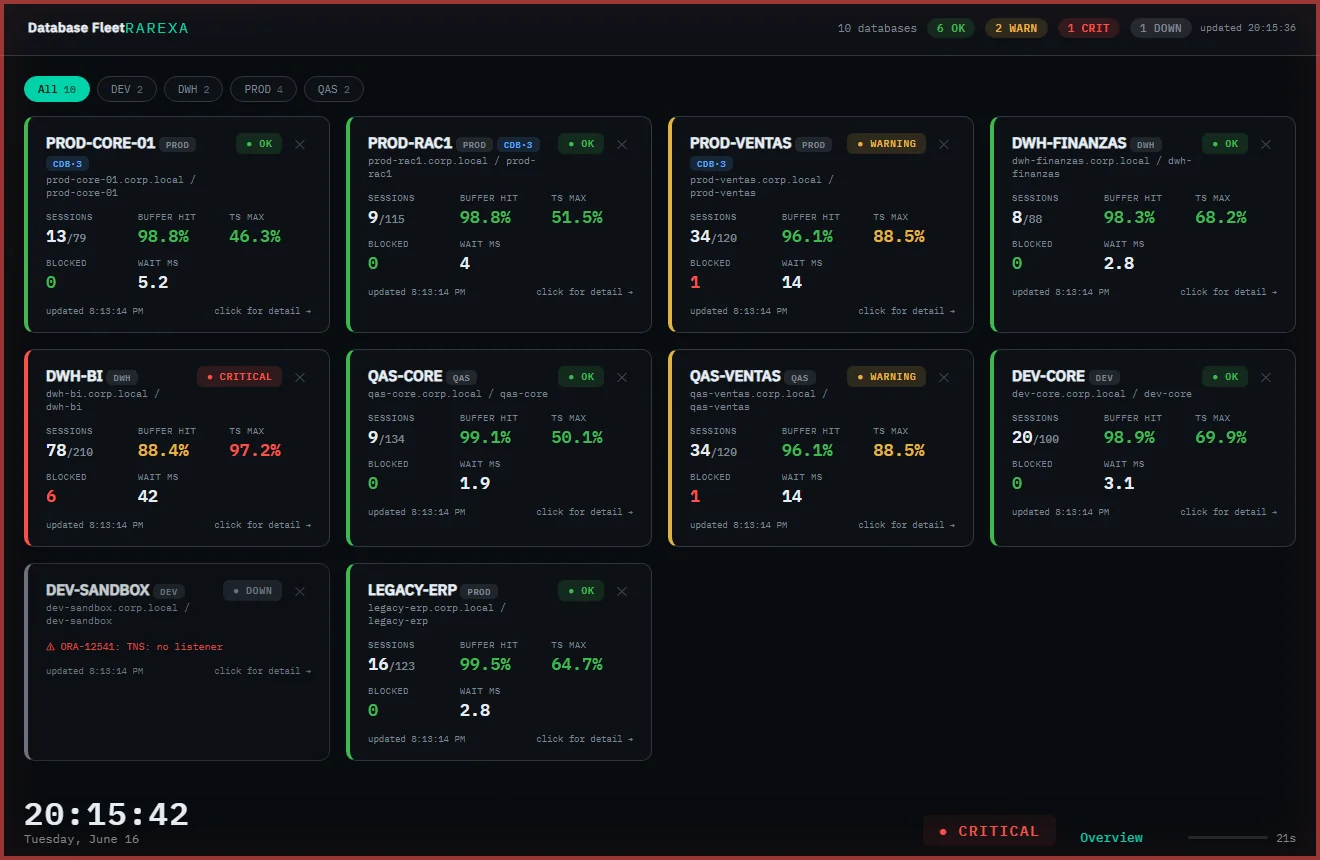Remove the PROD-VENTAS card using X
Viewport: 1320px width, 860px height.
point(944,144)
